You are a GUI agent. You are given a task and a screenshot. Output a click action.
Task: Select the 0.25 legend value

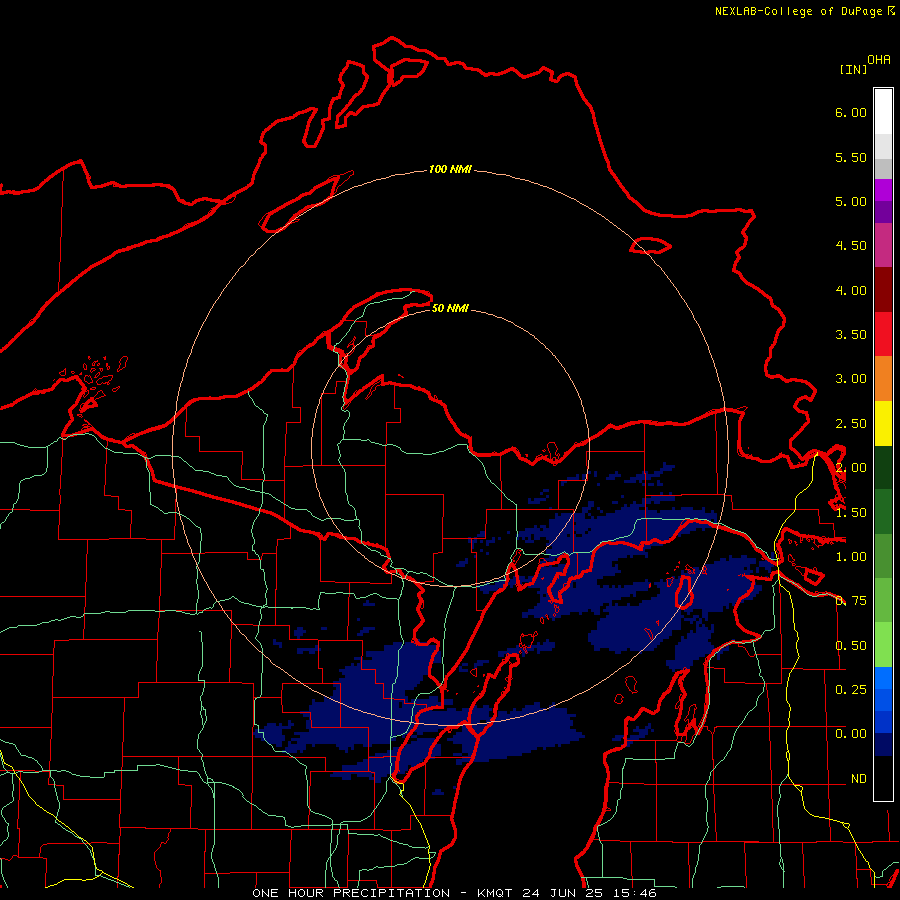(x=851, y=689)
